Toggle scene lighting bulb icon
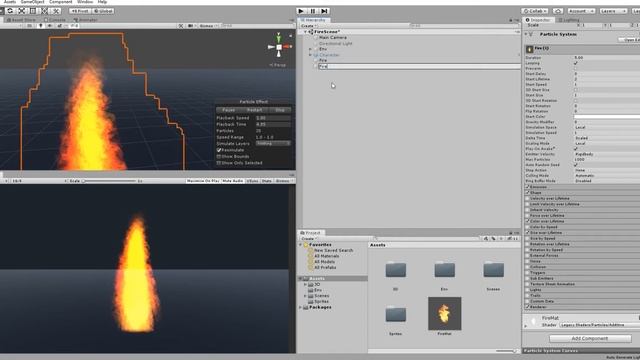Screen dimensions: 640x360 [x=40, y=26]
